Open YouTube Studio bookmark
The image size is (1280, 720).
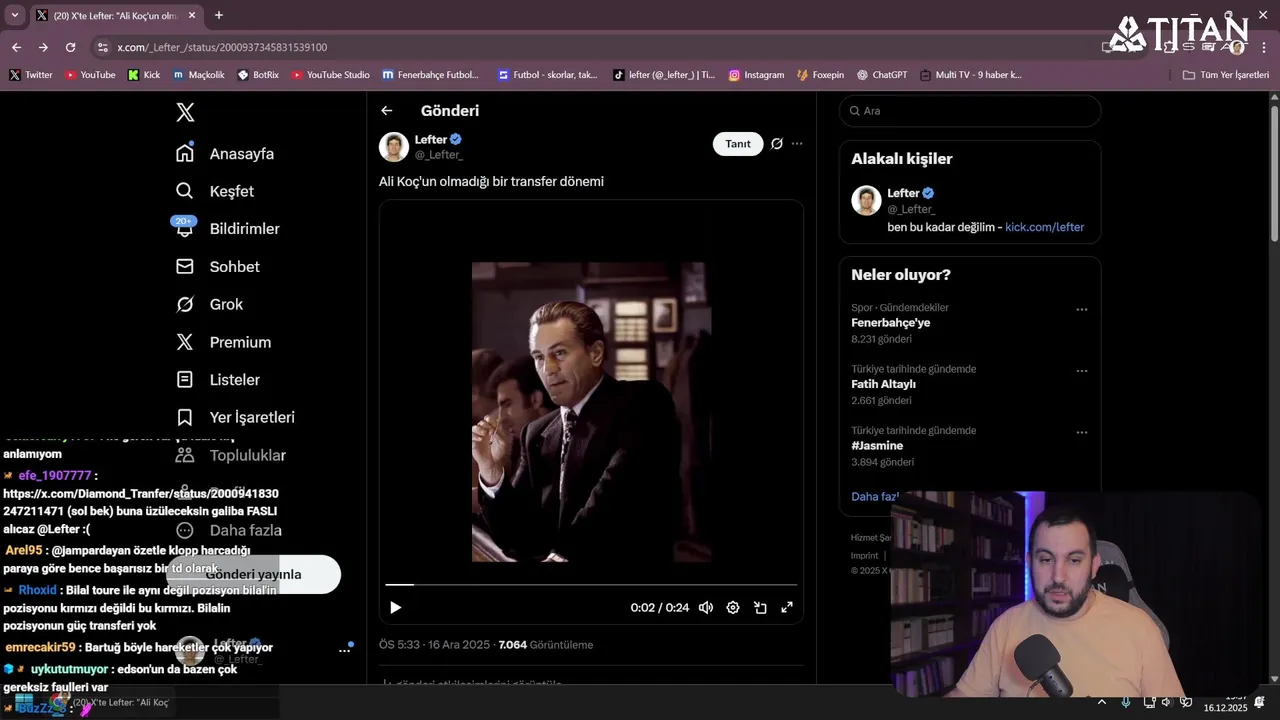coord(330,75)
